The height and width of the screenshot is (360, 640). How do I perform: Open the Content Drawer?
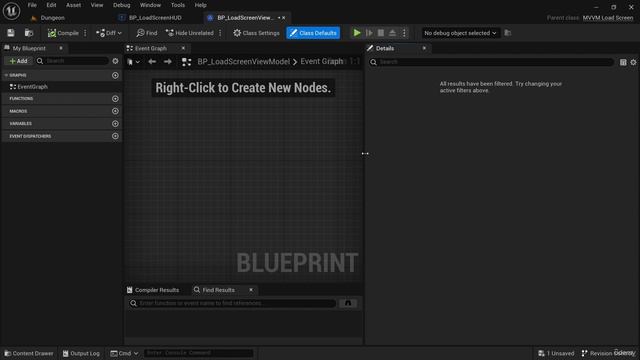pos(29,353)
